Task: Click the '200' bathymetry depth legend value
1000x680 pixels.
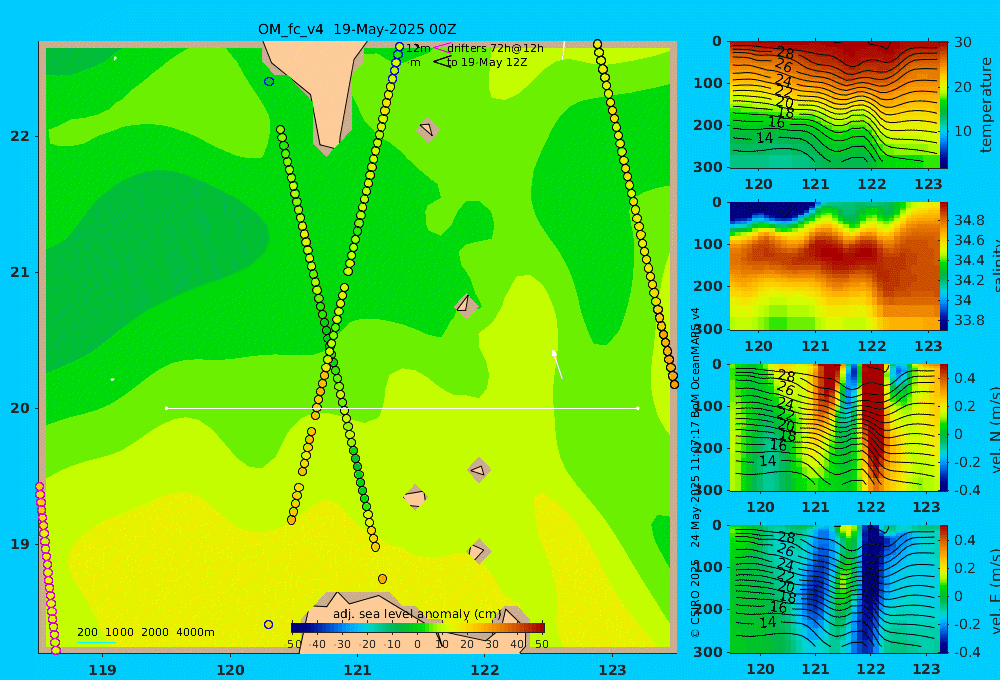Action: (x=87, y=632)
